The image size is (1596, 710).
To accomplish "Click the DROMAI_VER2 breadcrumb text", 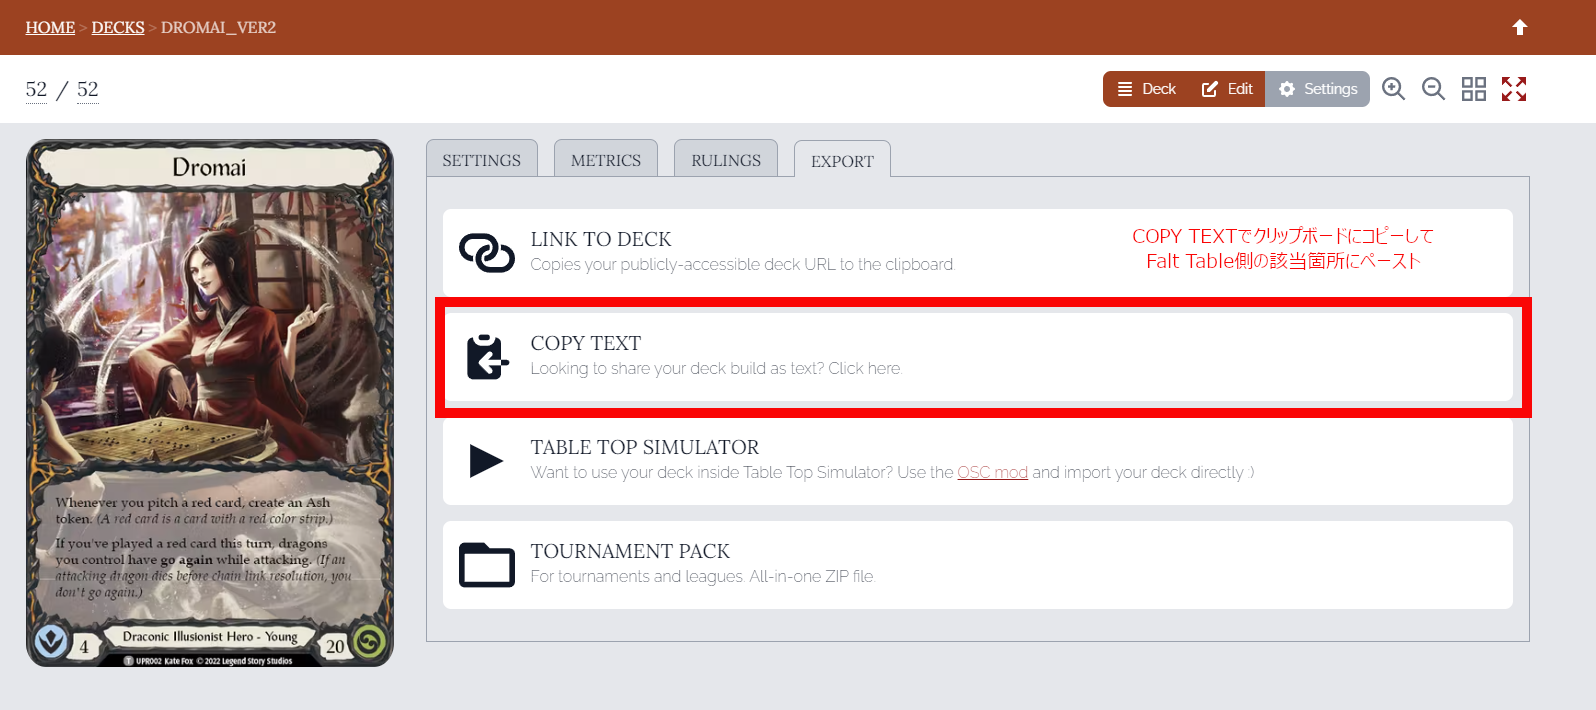I will click(x=218, y=27).
